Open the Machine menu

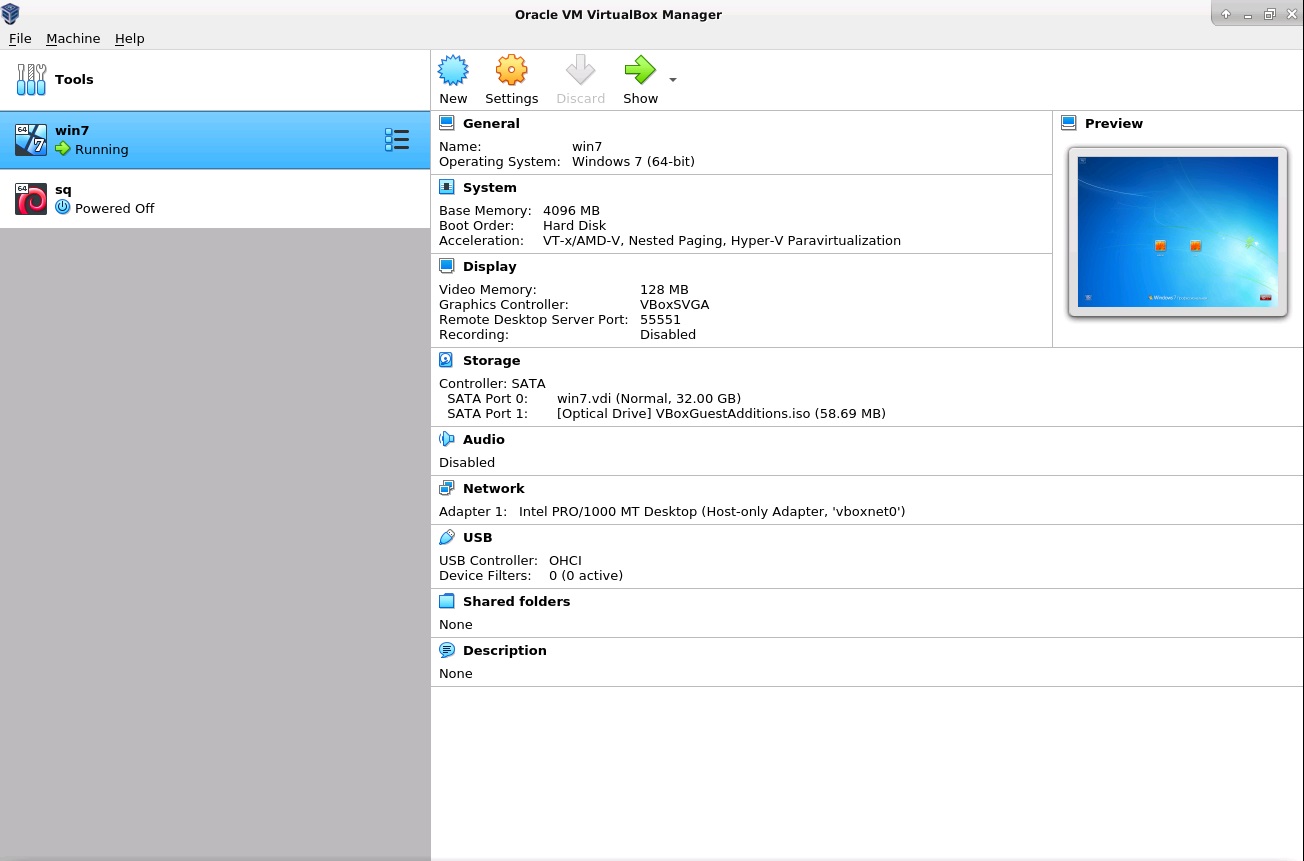73,38
